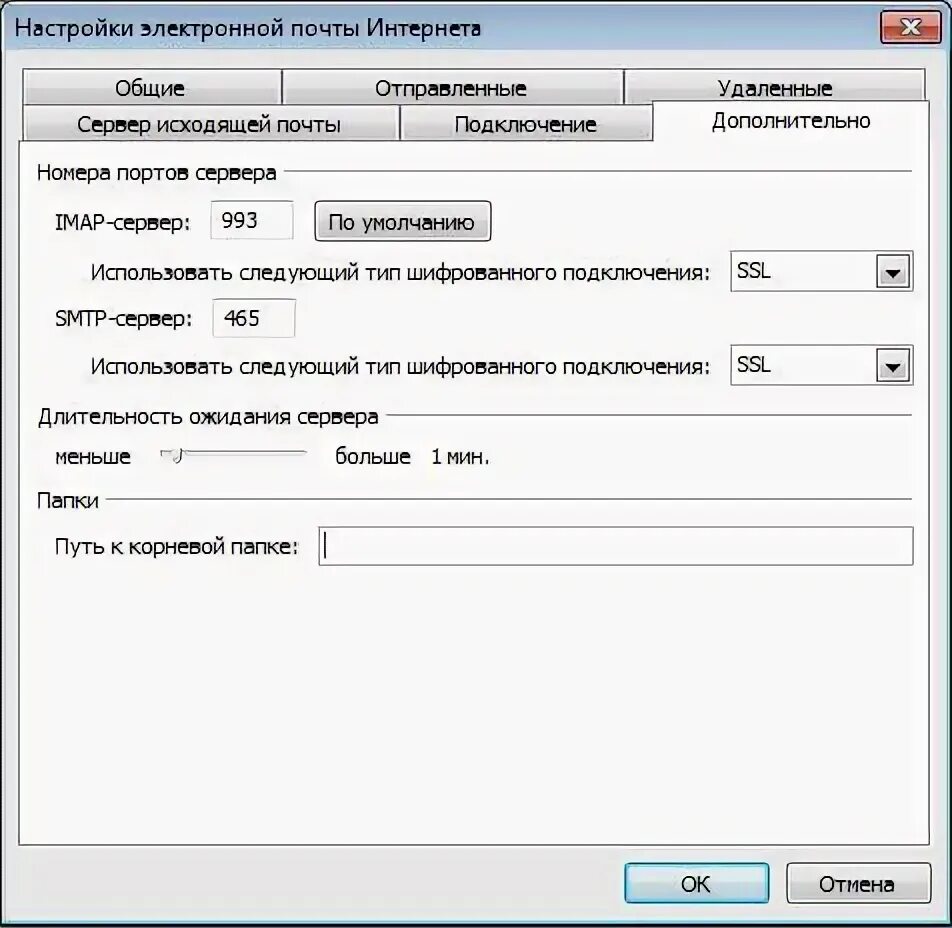
Task: Switch to the Общие tab
Action: click(x=152, y=88)
